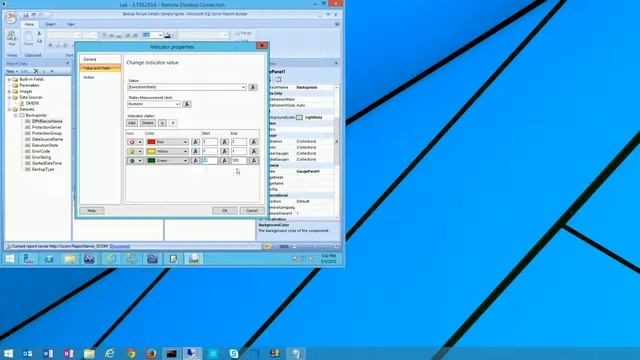Open the States Measurement Unit dropdown
This screenshot has height=360, width=640.
pos(177,104)
